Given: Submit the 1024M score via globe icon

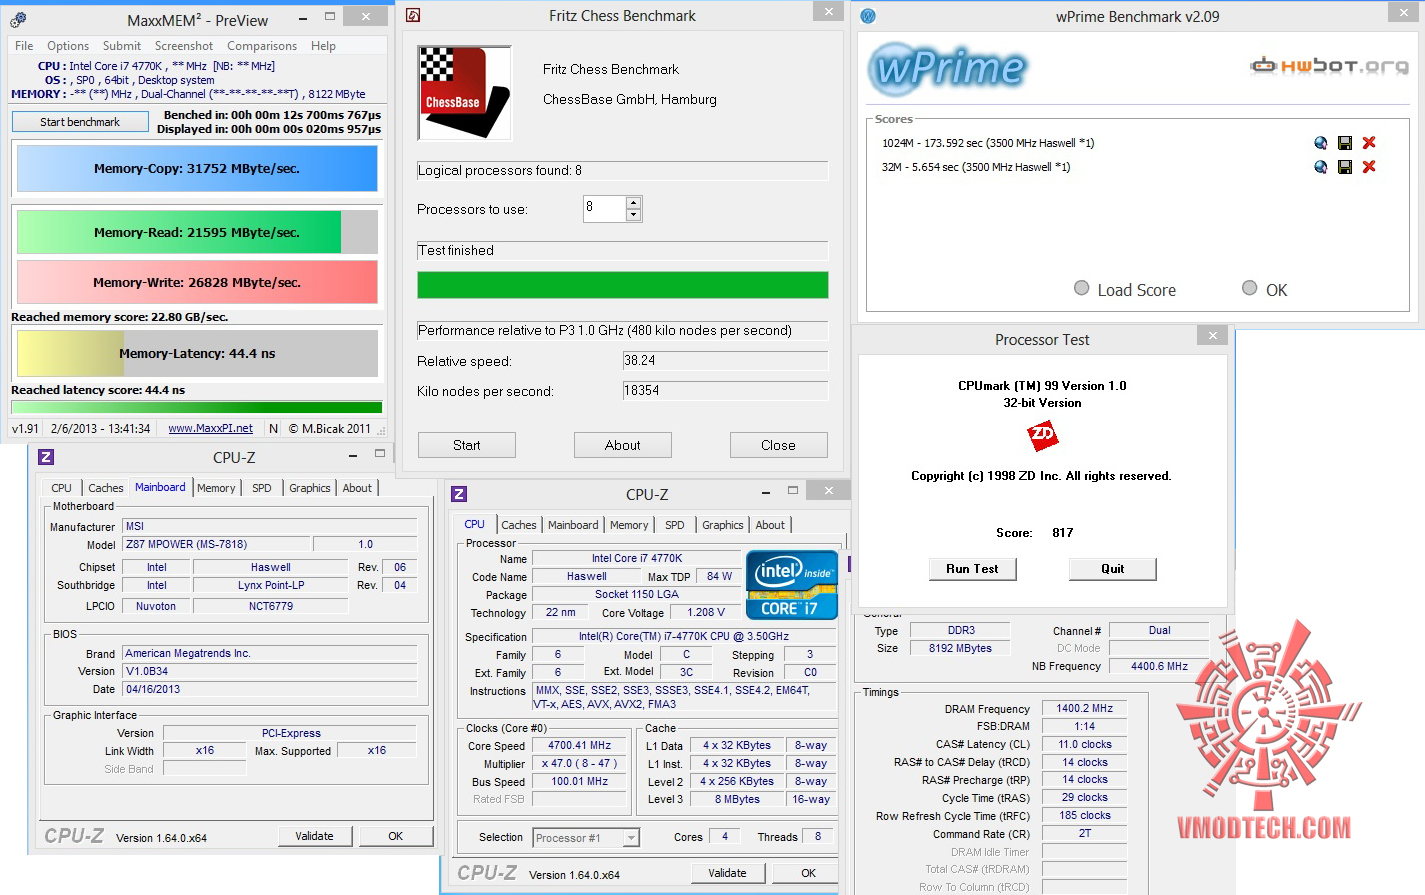Looking at the screenshot, I should [x=1321, y=143].
